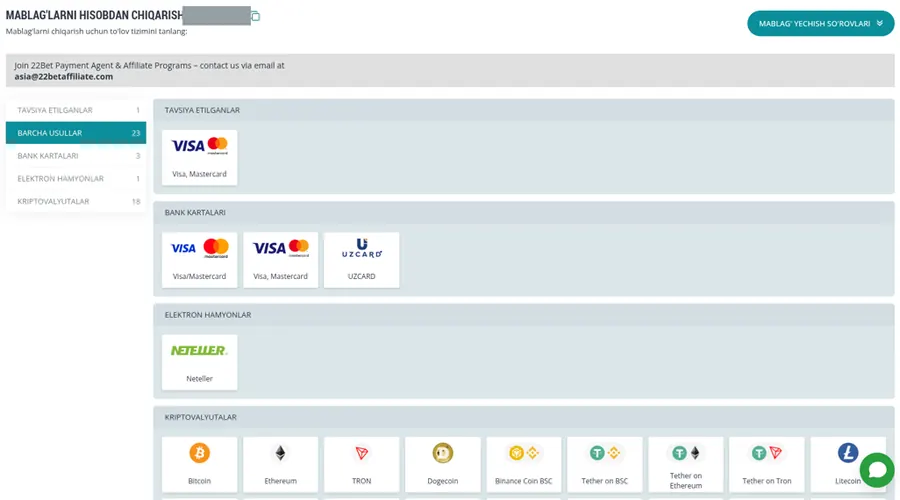The image size is (900, 500).
Task: Open the Bank Kartalari category in sidebar
Action: (x=76, y=156)
